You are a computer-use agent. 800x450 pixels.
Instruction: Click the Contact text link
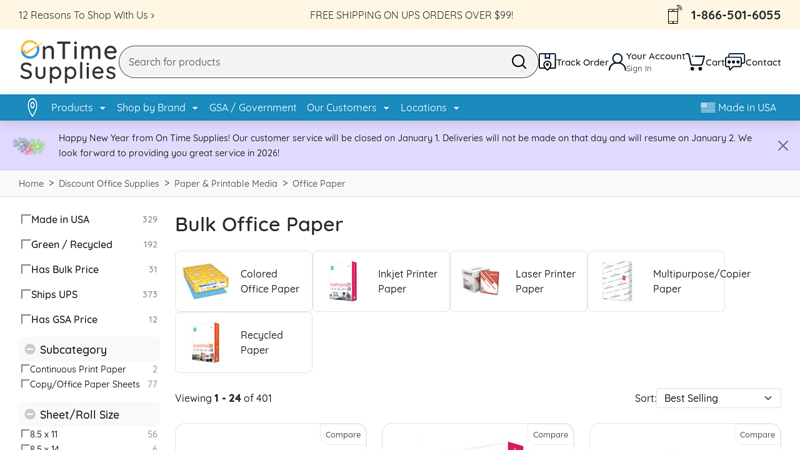(x=763, y=62)
